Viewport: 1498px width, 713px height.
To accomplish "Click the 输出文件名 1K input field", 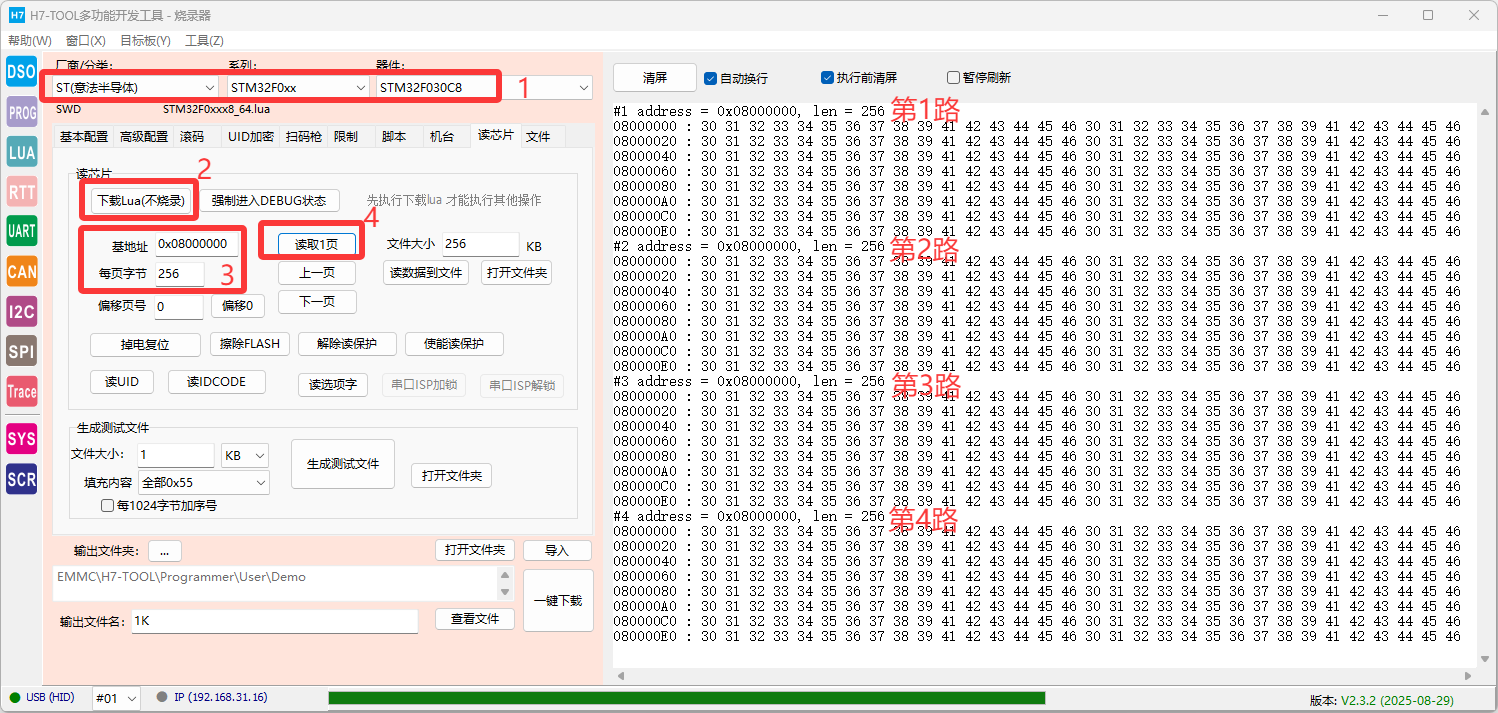I will 274,621.
